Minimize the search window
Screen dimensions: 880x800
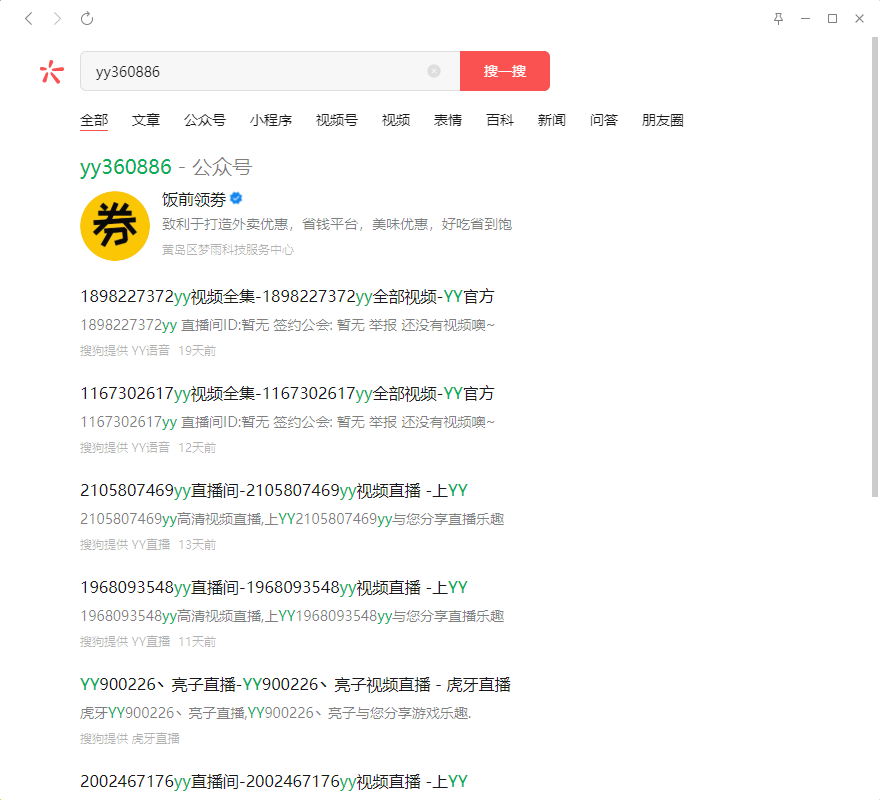(x=805, y=19)
